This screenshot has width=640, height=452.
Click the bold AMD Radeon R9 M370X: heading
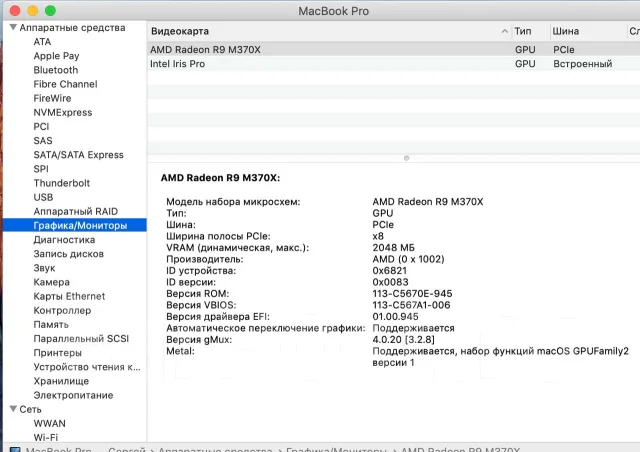click(220, 178)
